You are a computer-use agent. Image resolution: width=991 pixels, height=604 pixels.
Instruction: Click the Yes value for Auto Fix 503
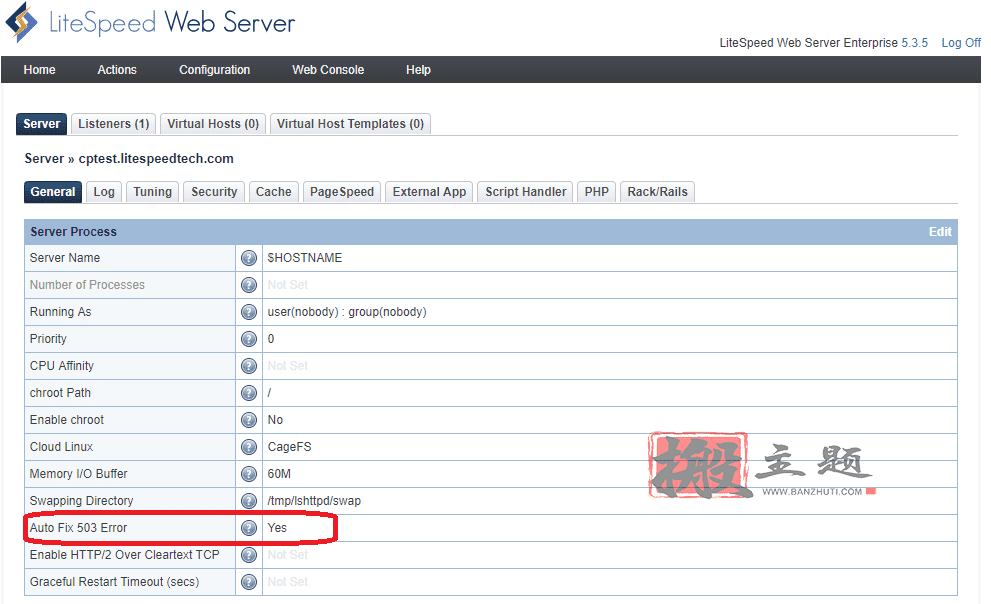277,528
